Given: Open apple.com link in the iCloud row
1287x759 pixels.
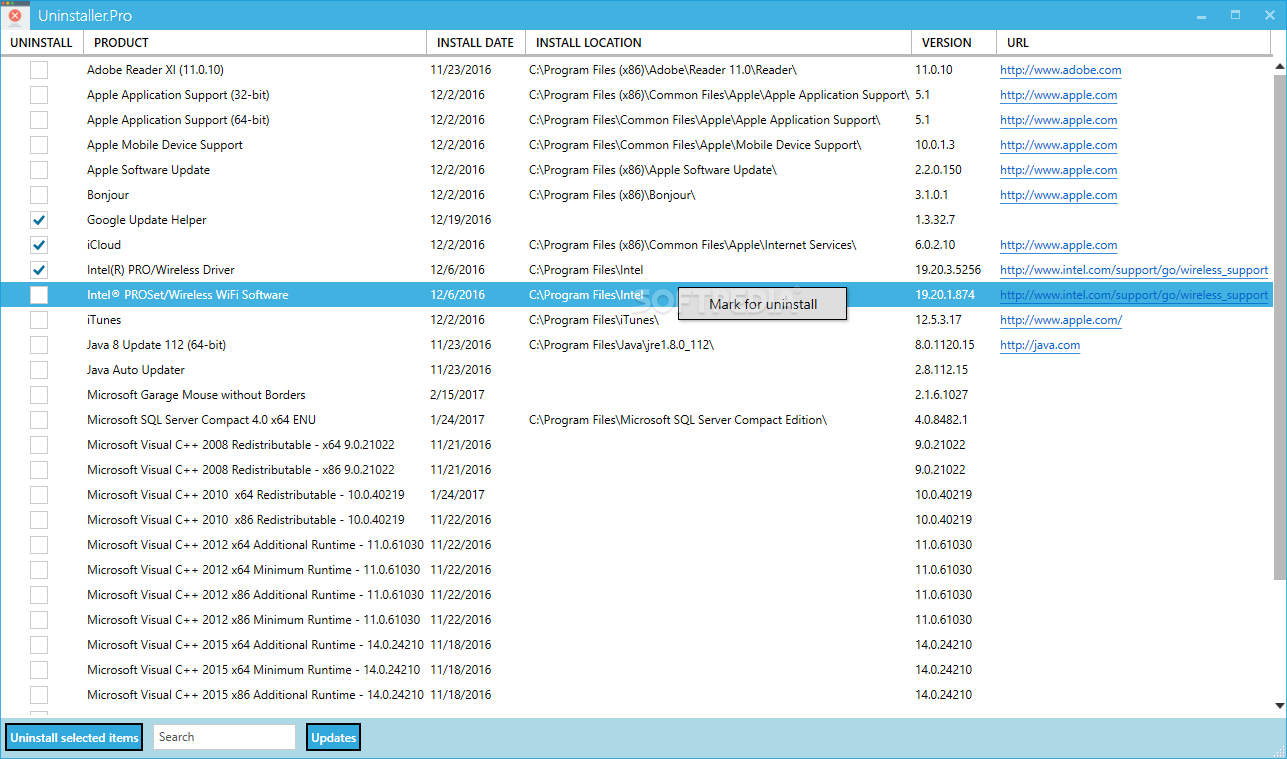Looking at the screenshot, I should [x=1058, y=245].
